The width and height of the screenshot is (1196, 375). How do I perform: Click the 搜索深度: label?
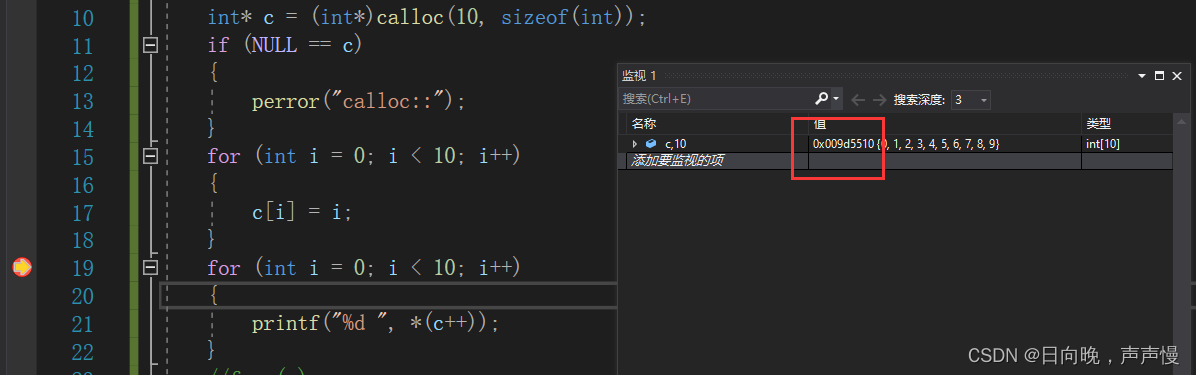(919, 100)
